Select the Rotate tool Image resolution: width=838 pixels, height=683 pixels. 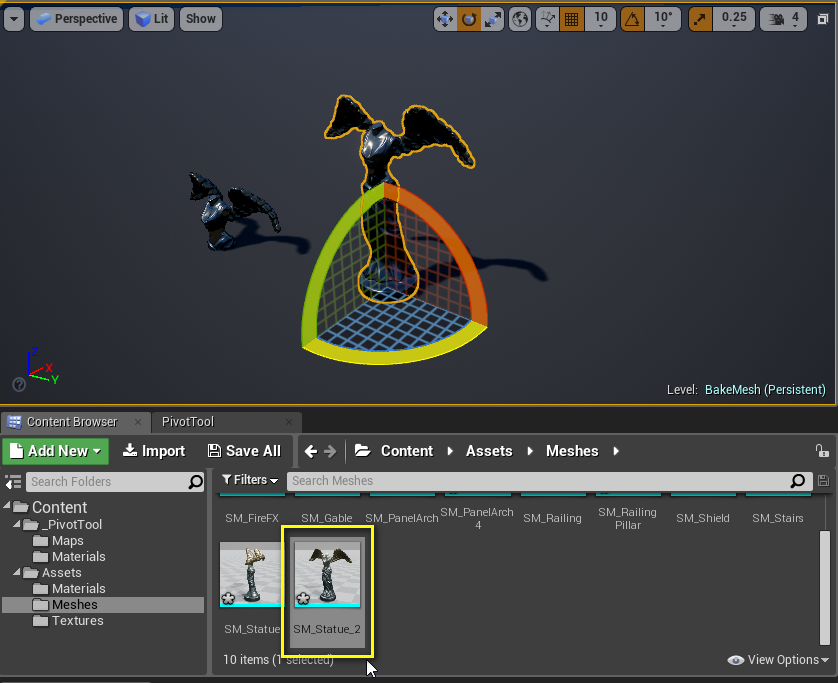pos(468,19)
